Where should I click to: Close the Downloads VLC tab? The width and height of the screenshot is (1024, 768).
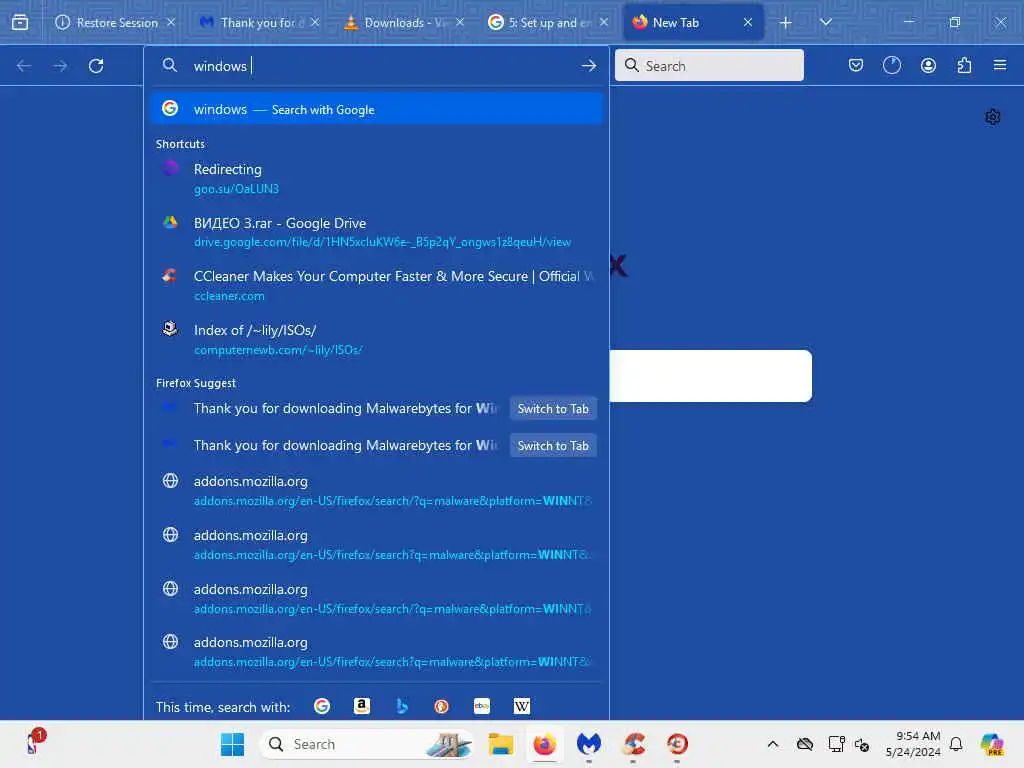coord(460,22)
